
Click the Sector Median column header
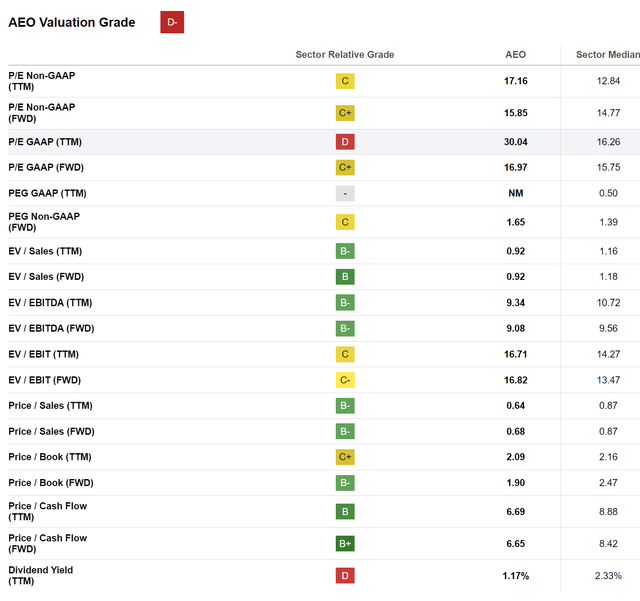[x=608, y=55]
